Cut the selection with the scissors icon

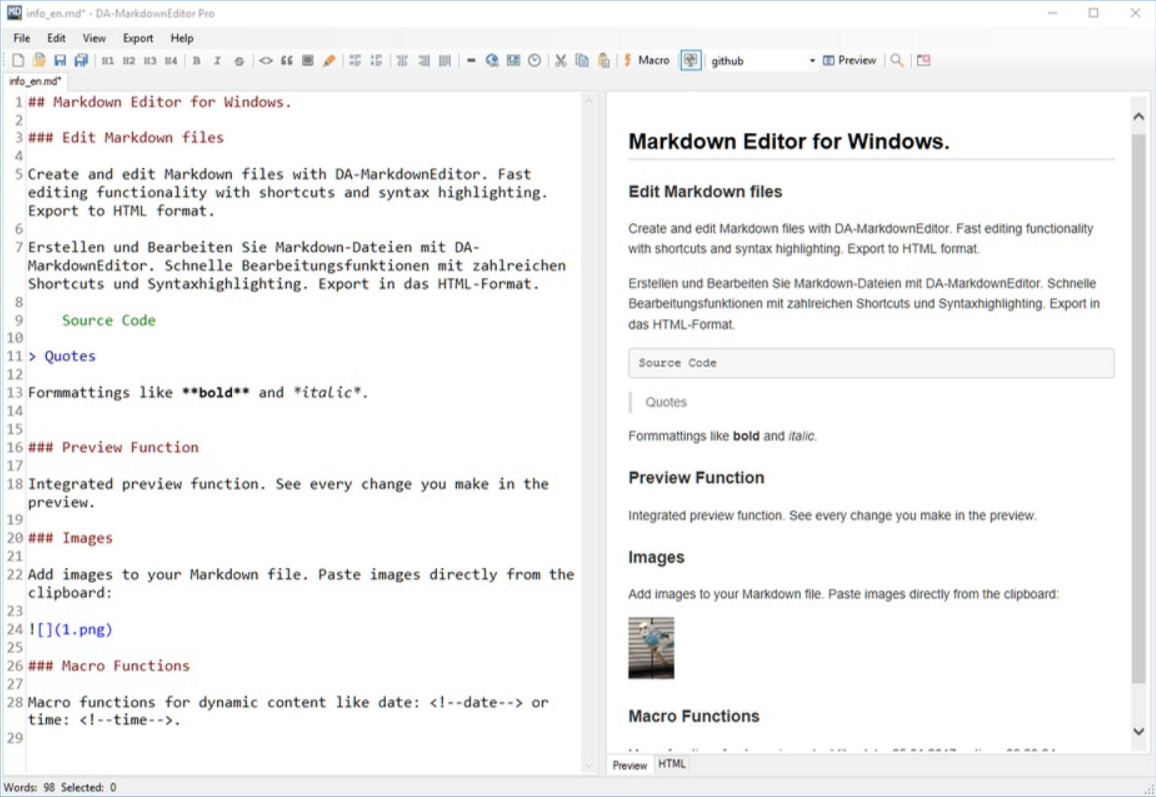[561, 60]
